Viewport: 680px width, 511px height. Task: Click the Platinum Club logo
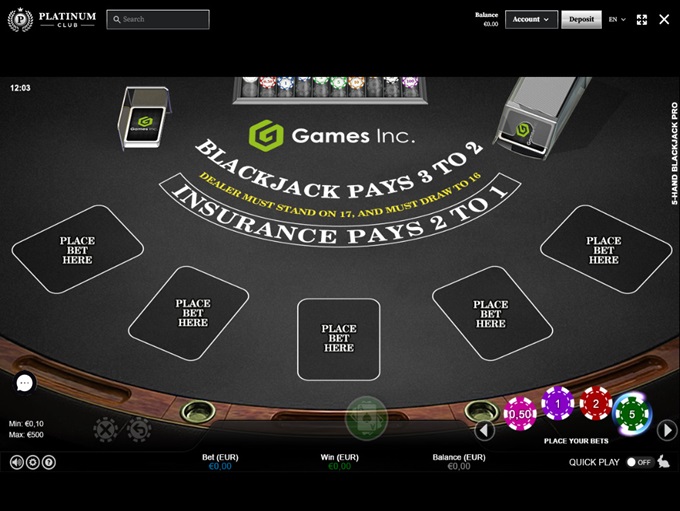pyautogui.click(x=52, y=20)
